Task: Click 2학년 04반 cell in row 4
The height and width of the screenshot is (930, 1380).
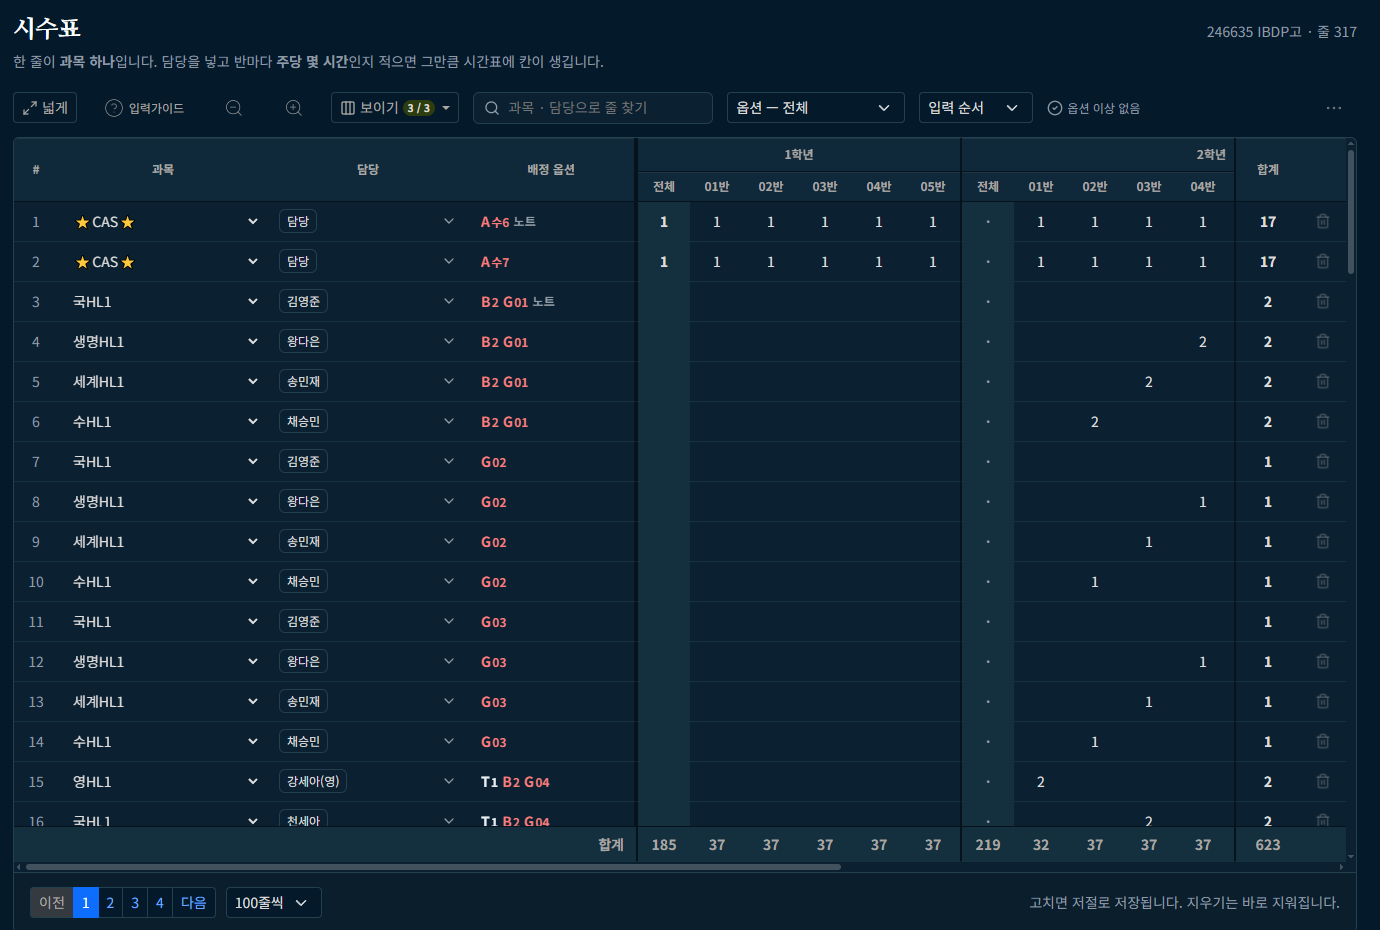Action: (1203, 342)
